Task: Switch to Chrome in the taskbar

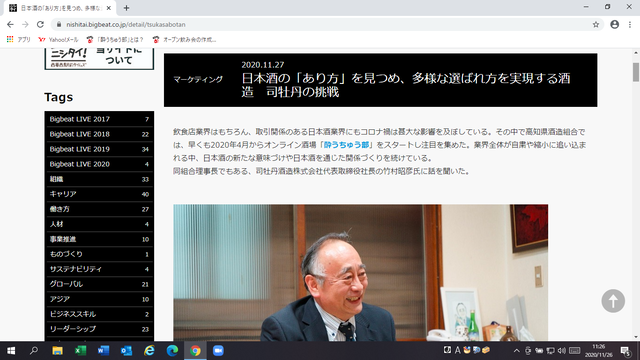Action: click(195, 351)
